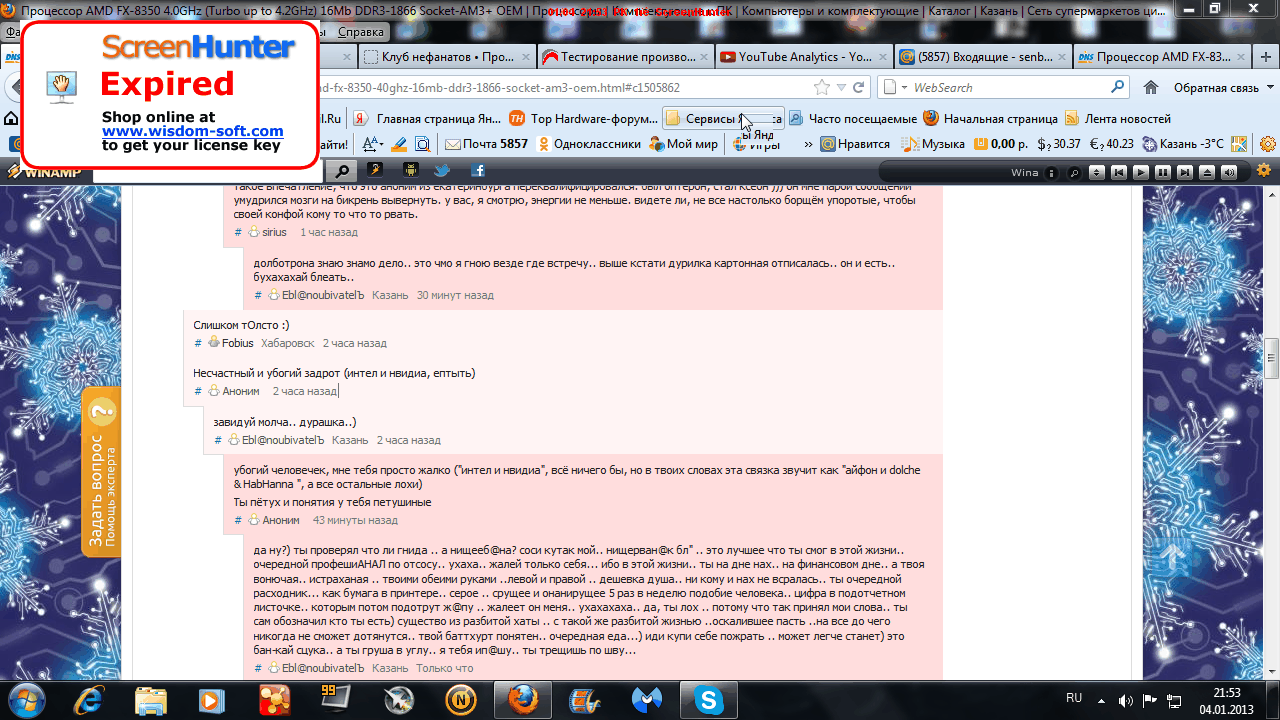Click the Winamp toolbar search magnifier button
Screen dimensions: 1280x720
[x=343, y=171]
